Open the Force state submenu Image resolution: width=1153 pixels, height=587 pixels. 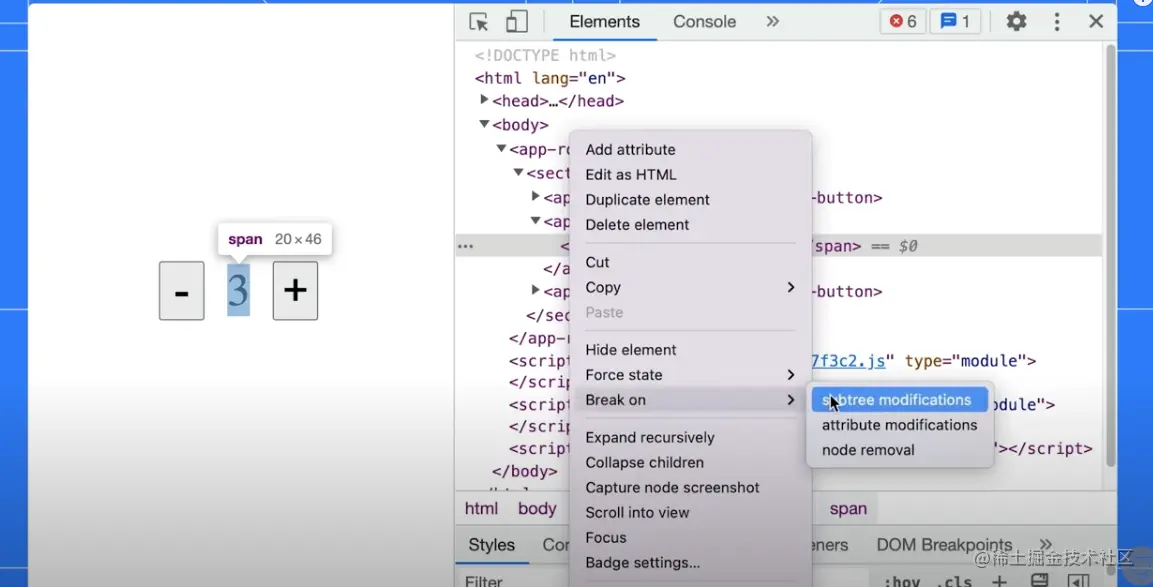coord(690,375)
